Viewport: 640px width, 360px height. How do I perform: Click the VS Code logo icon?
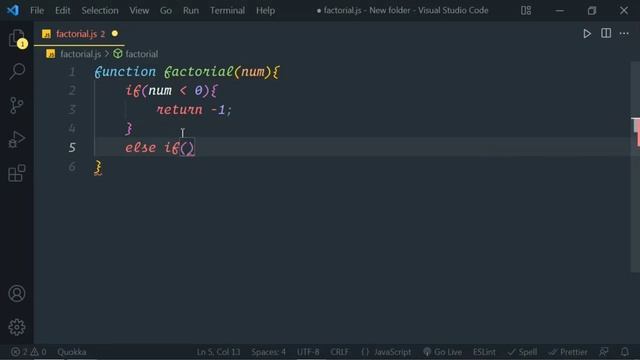pos(13,10)
